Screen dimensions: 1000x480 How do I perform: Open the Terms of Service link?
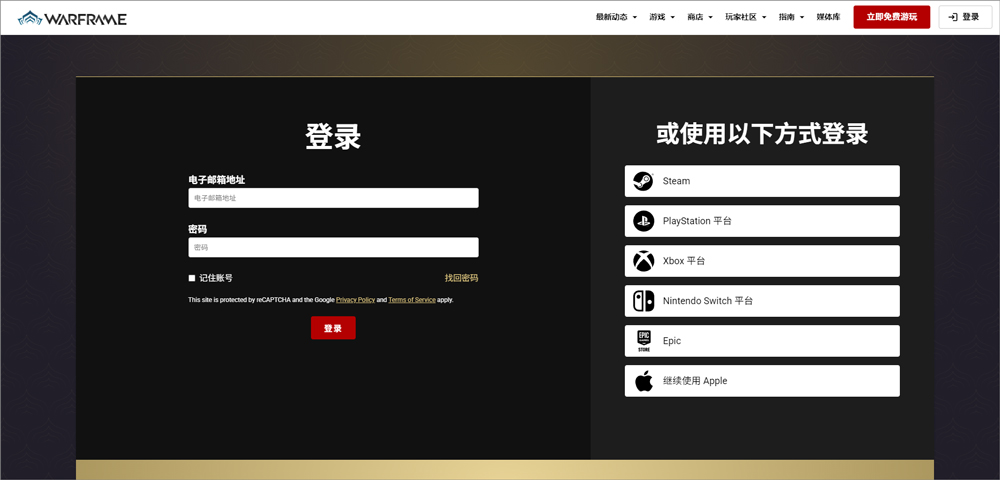pos(412,300)
